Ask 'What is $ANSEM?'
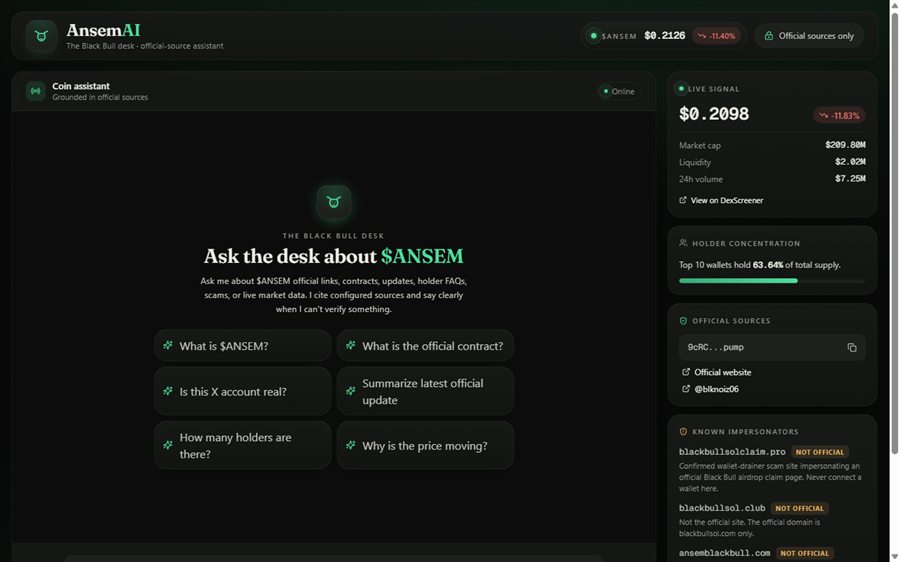900x562 pixels. 242,346
